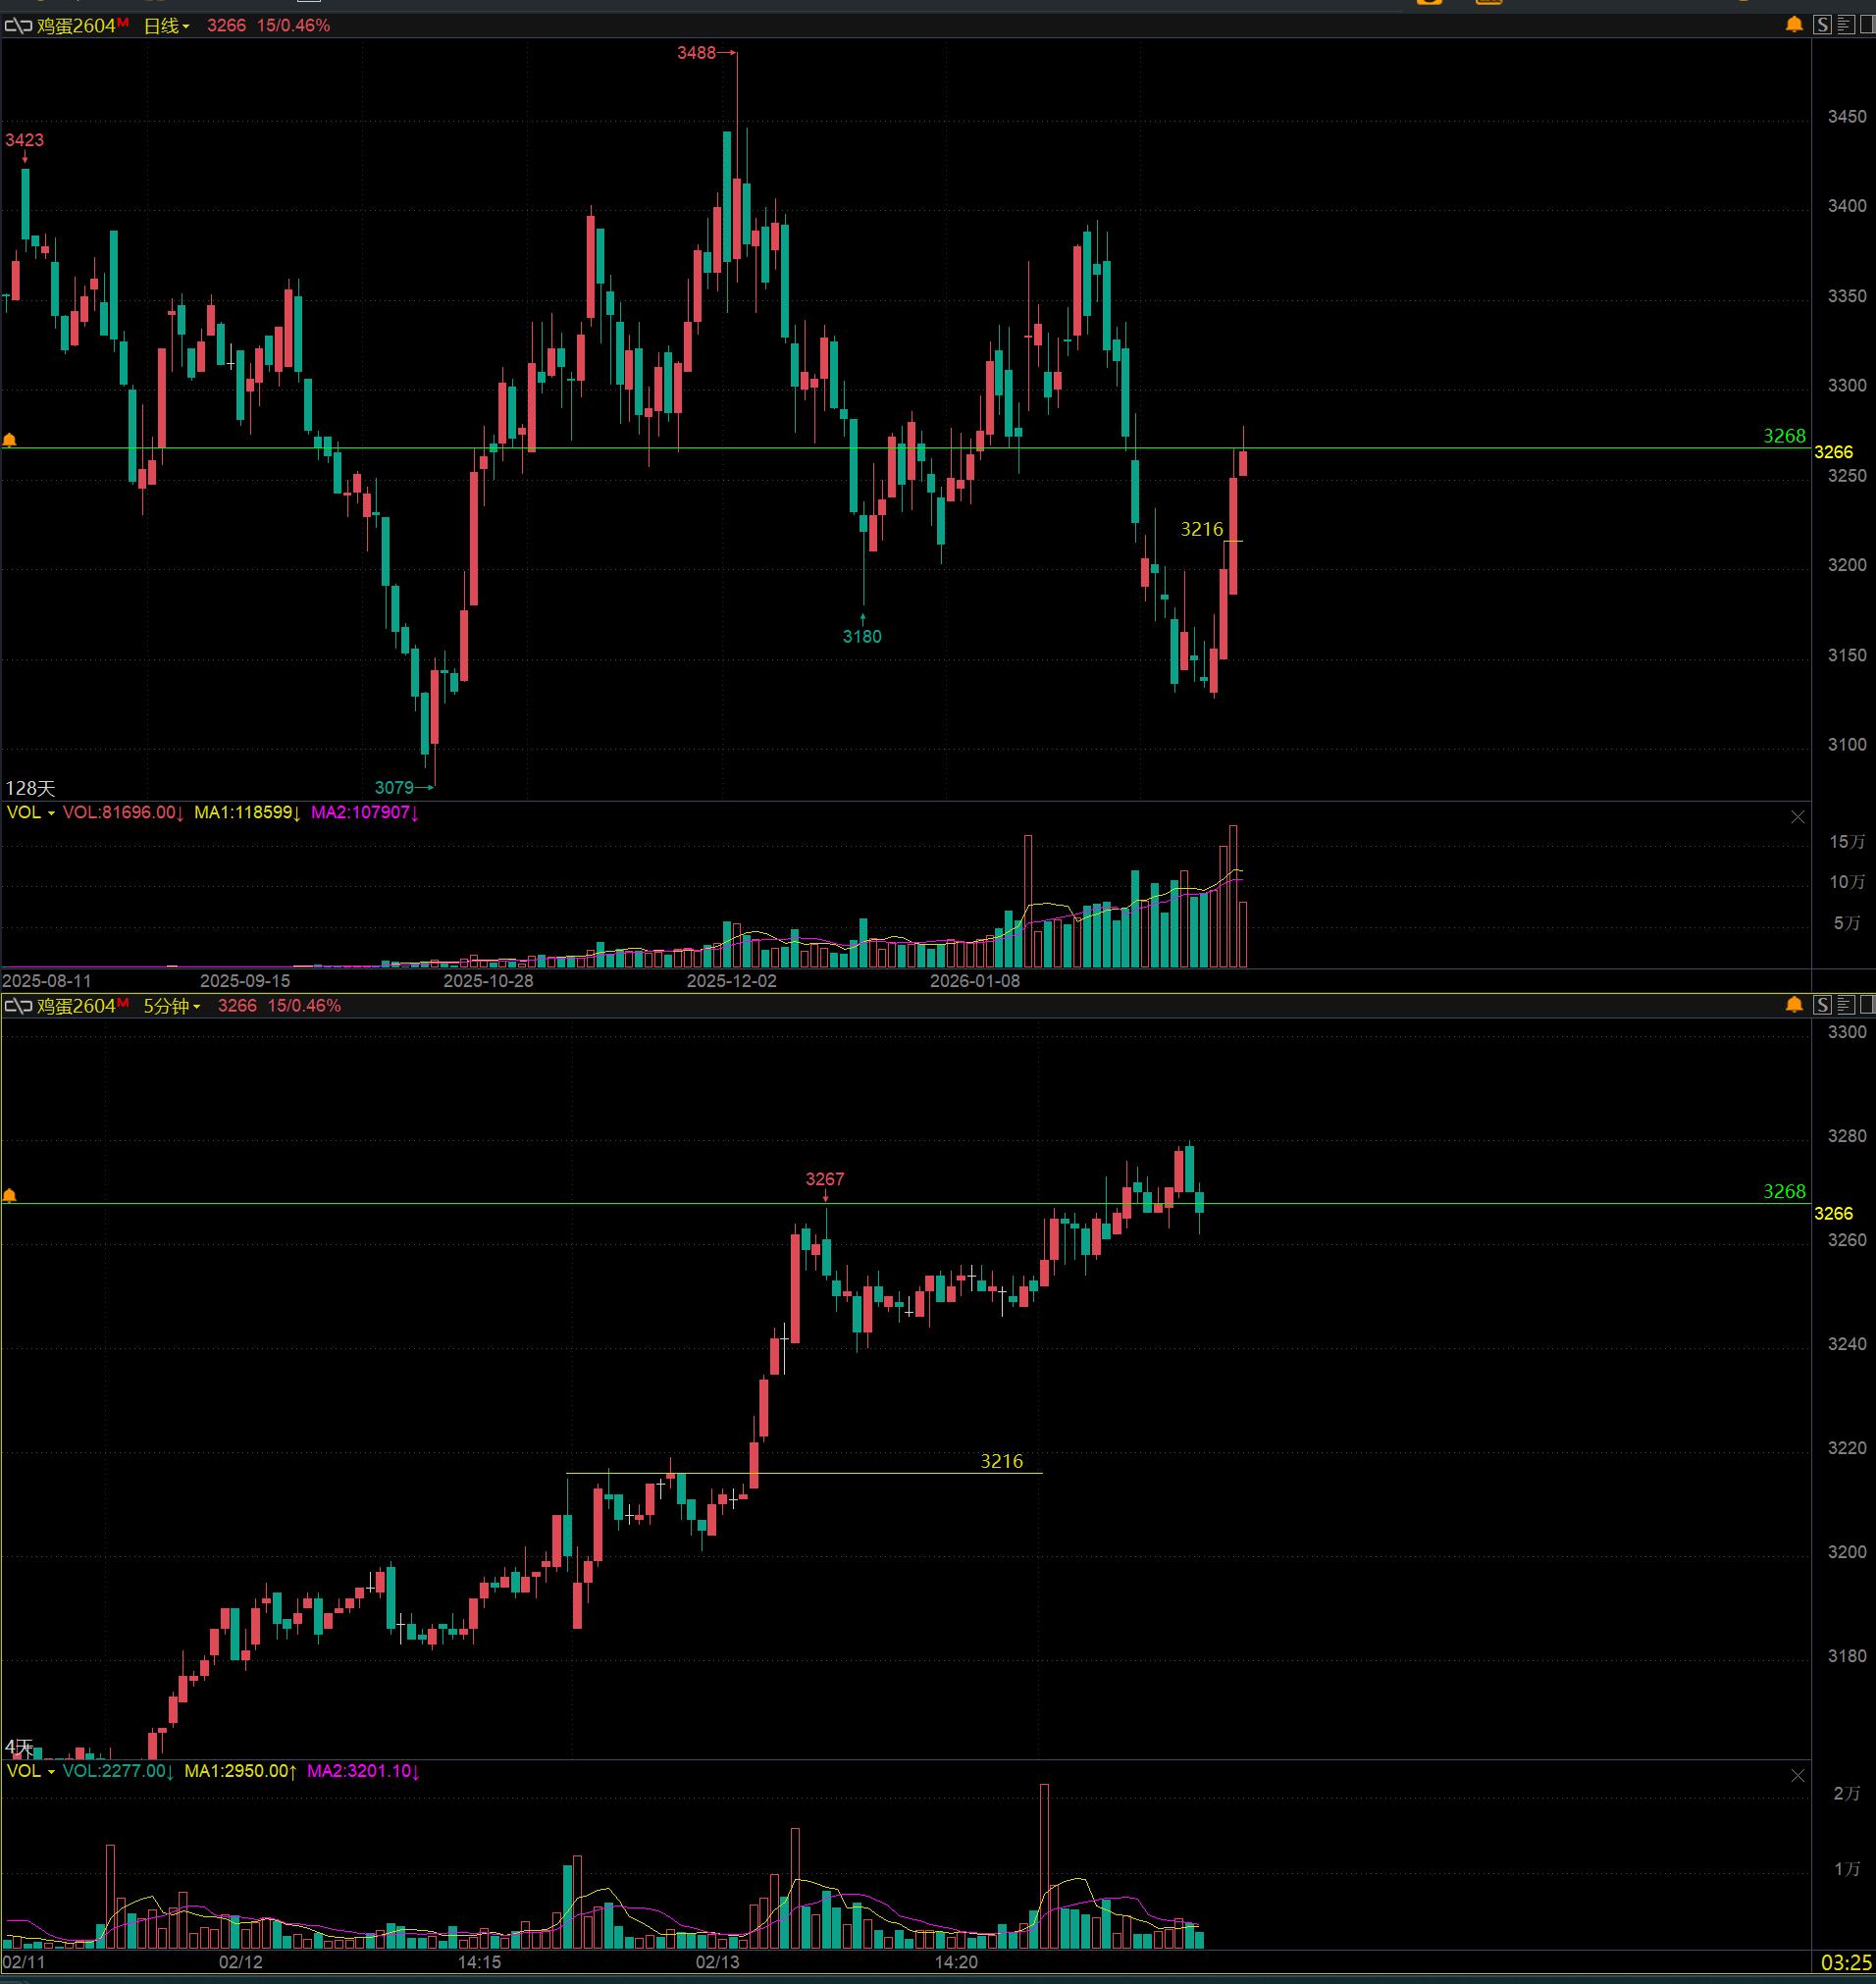Image resolution: width=1876 pixels, height=1984 pixels.
Task: Close the daily chart VOL indicator panel
Action: (x=1797, y=817)
